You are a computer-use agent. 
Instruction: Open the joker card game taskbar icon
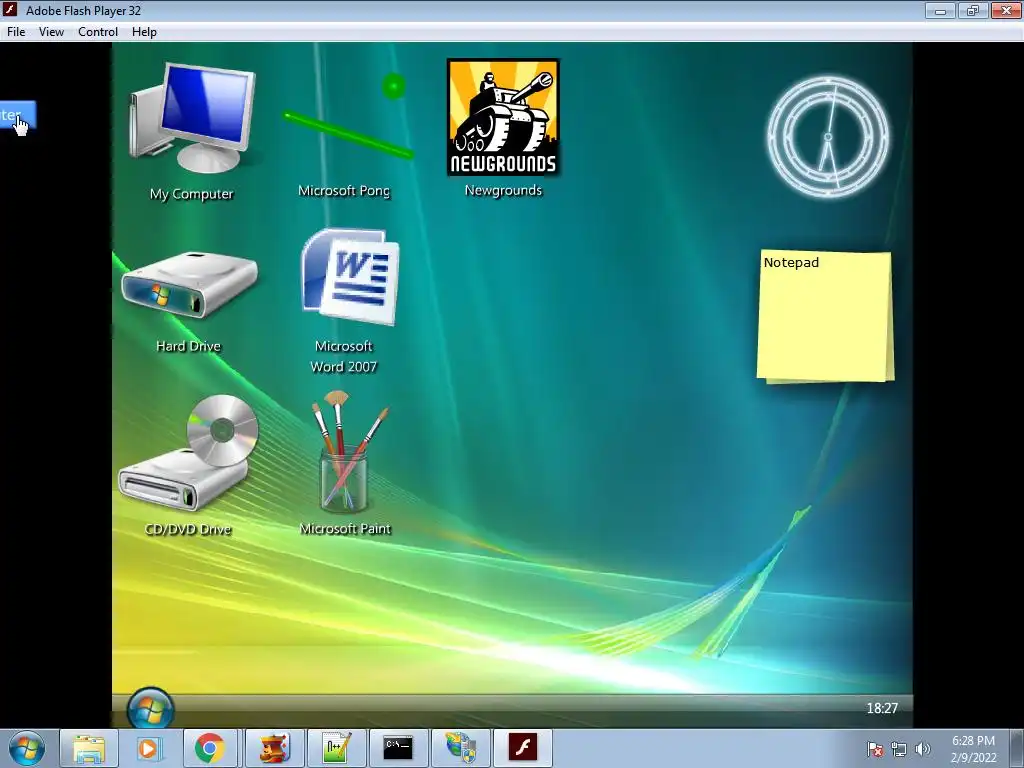tap(274, 748)
